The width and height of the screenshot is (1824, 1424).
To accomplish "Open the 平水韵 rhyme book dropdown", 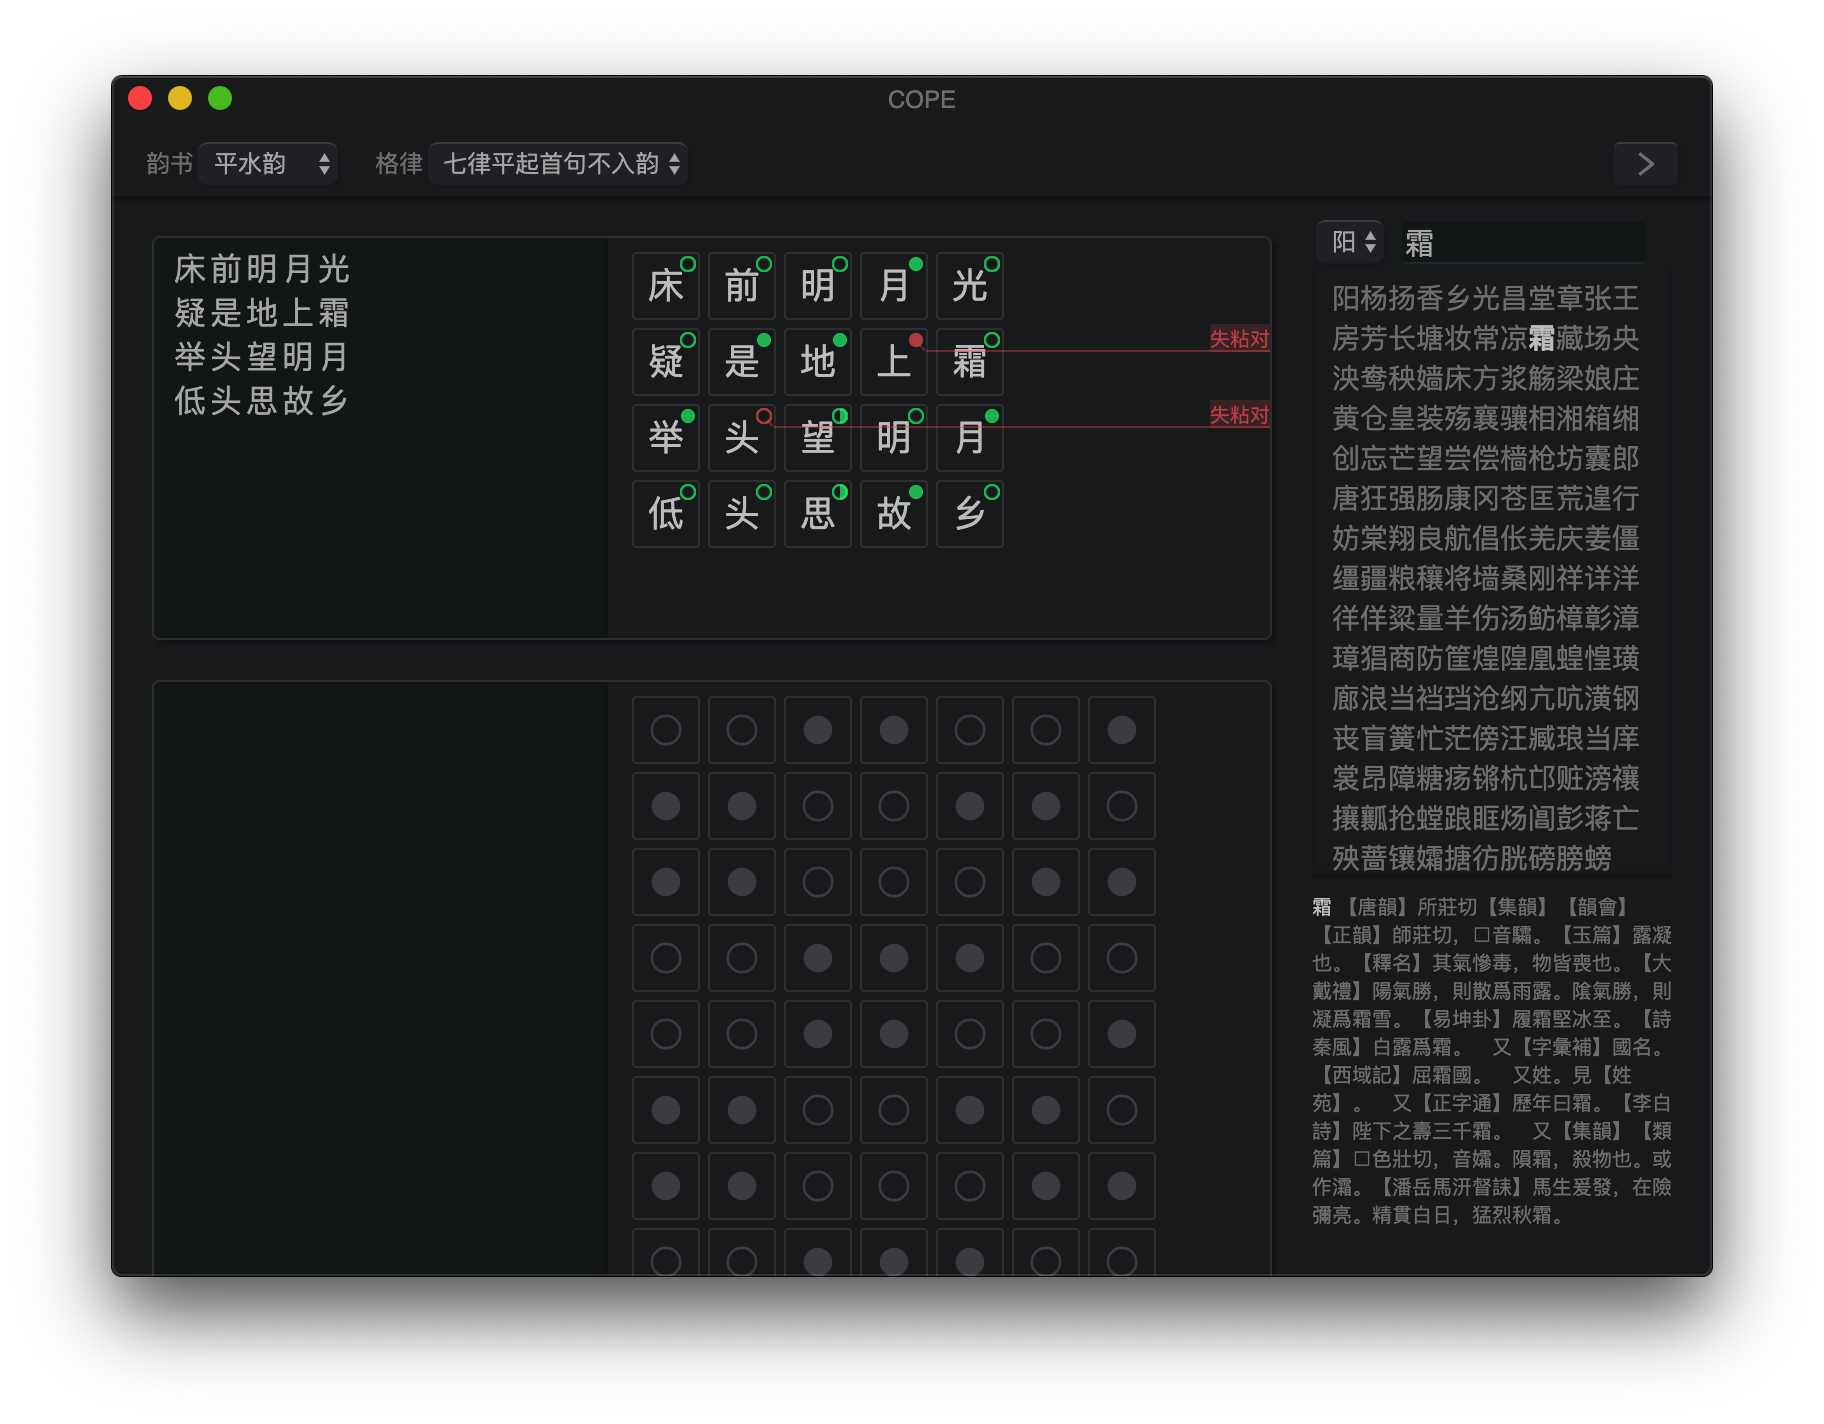I will click(268, 164).
